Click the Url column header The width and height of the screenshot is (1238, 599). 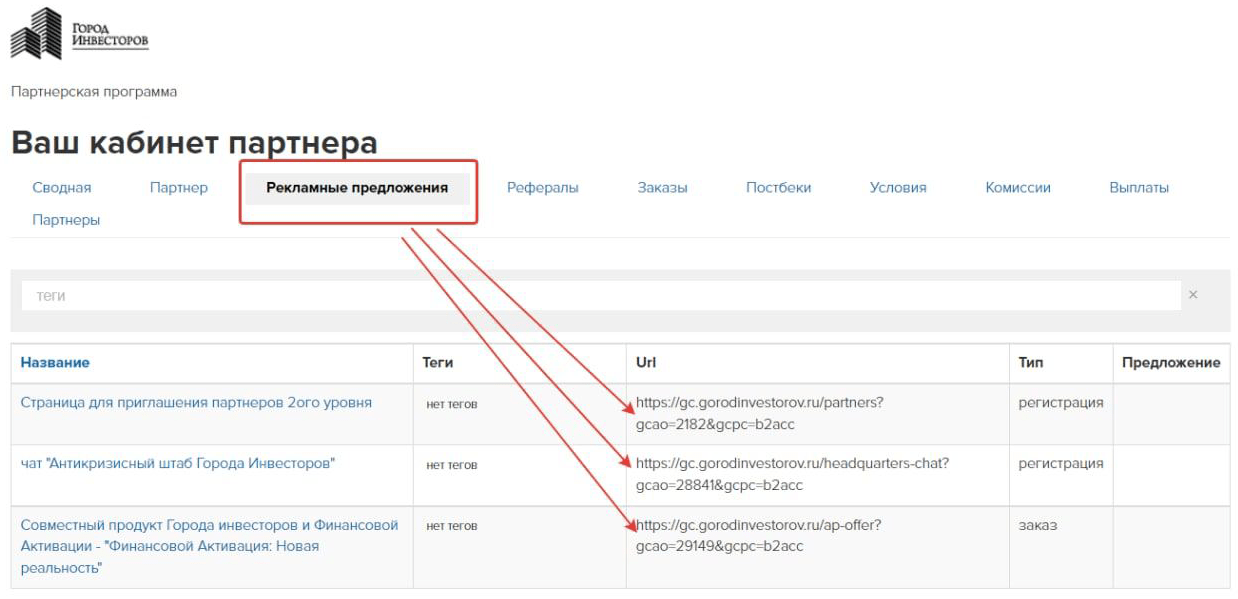[645, 363]
